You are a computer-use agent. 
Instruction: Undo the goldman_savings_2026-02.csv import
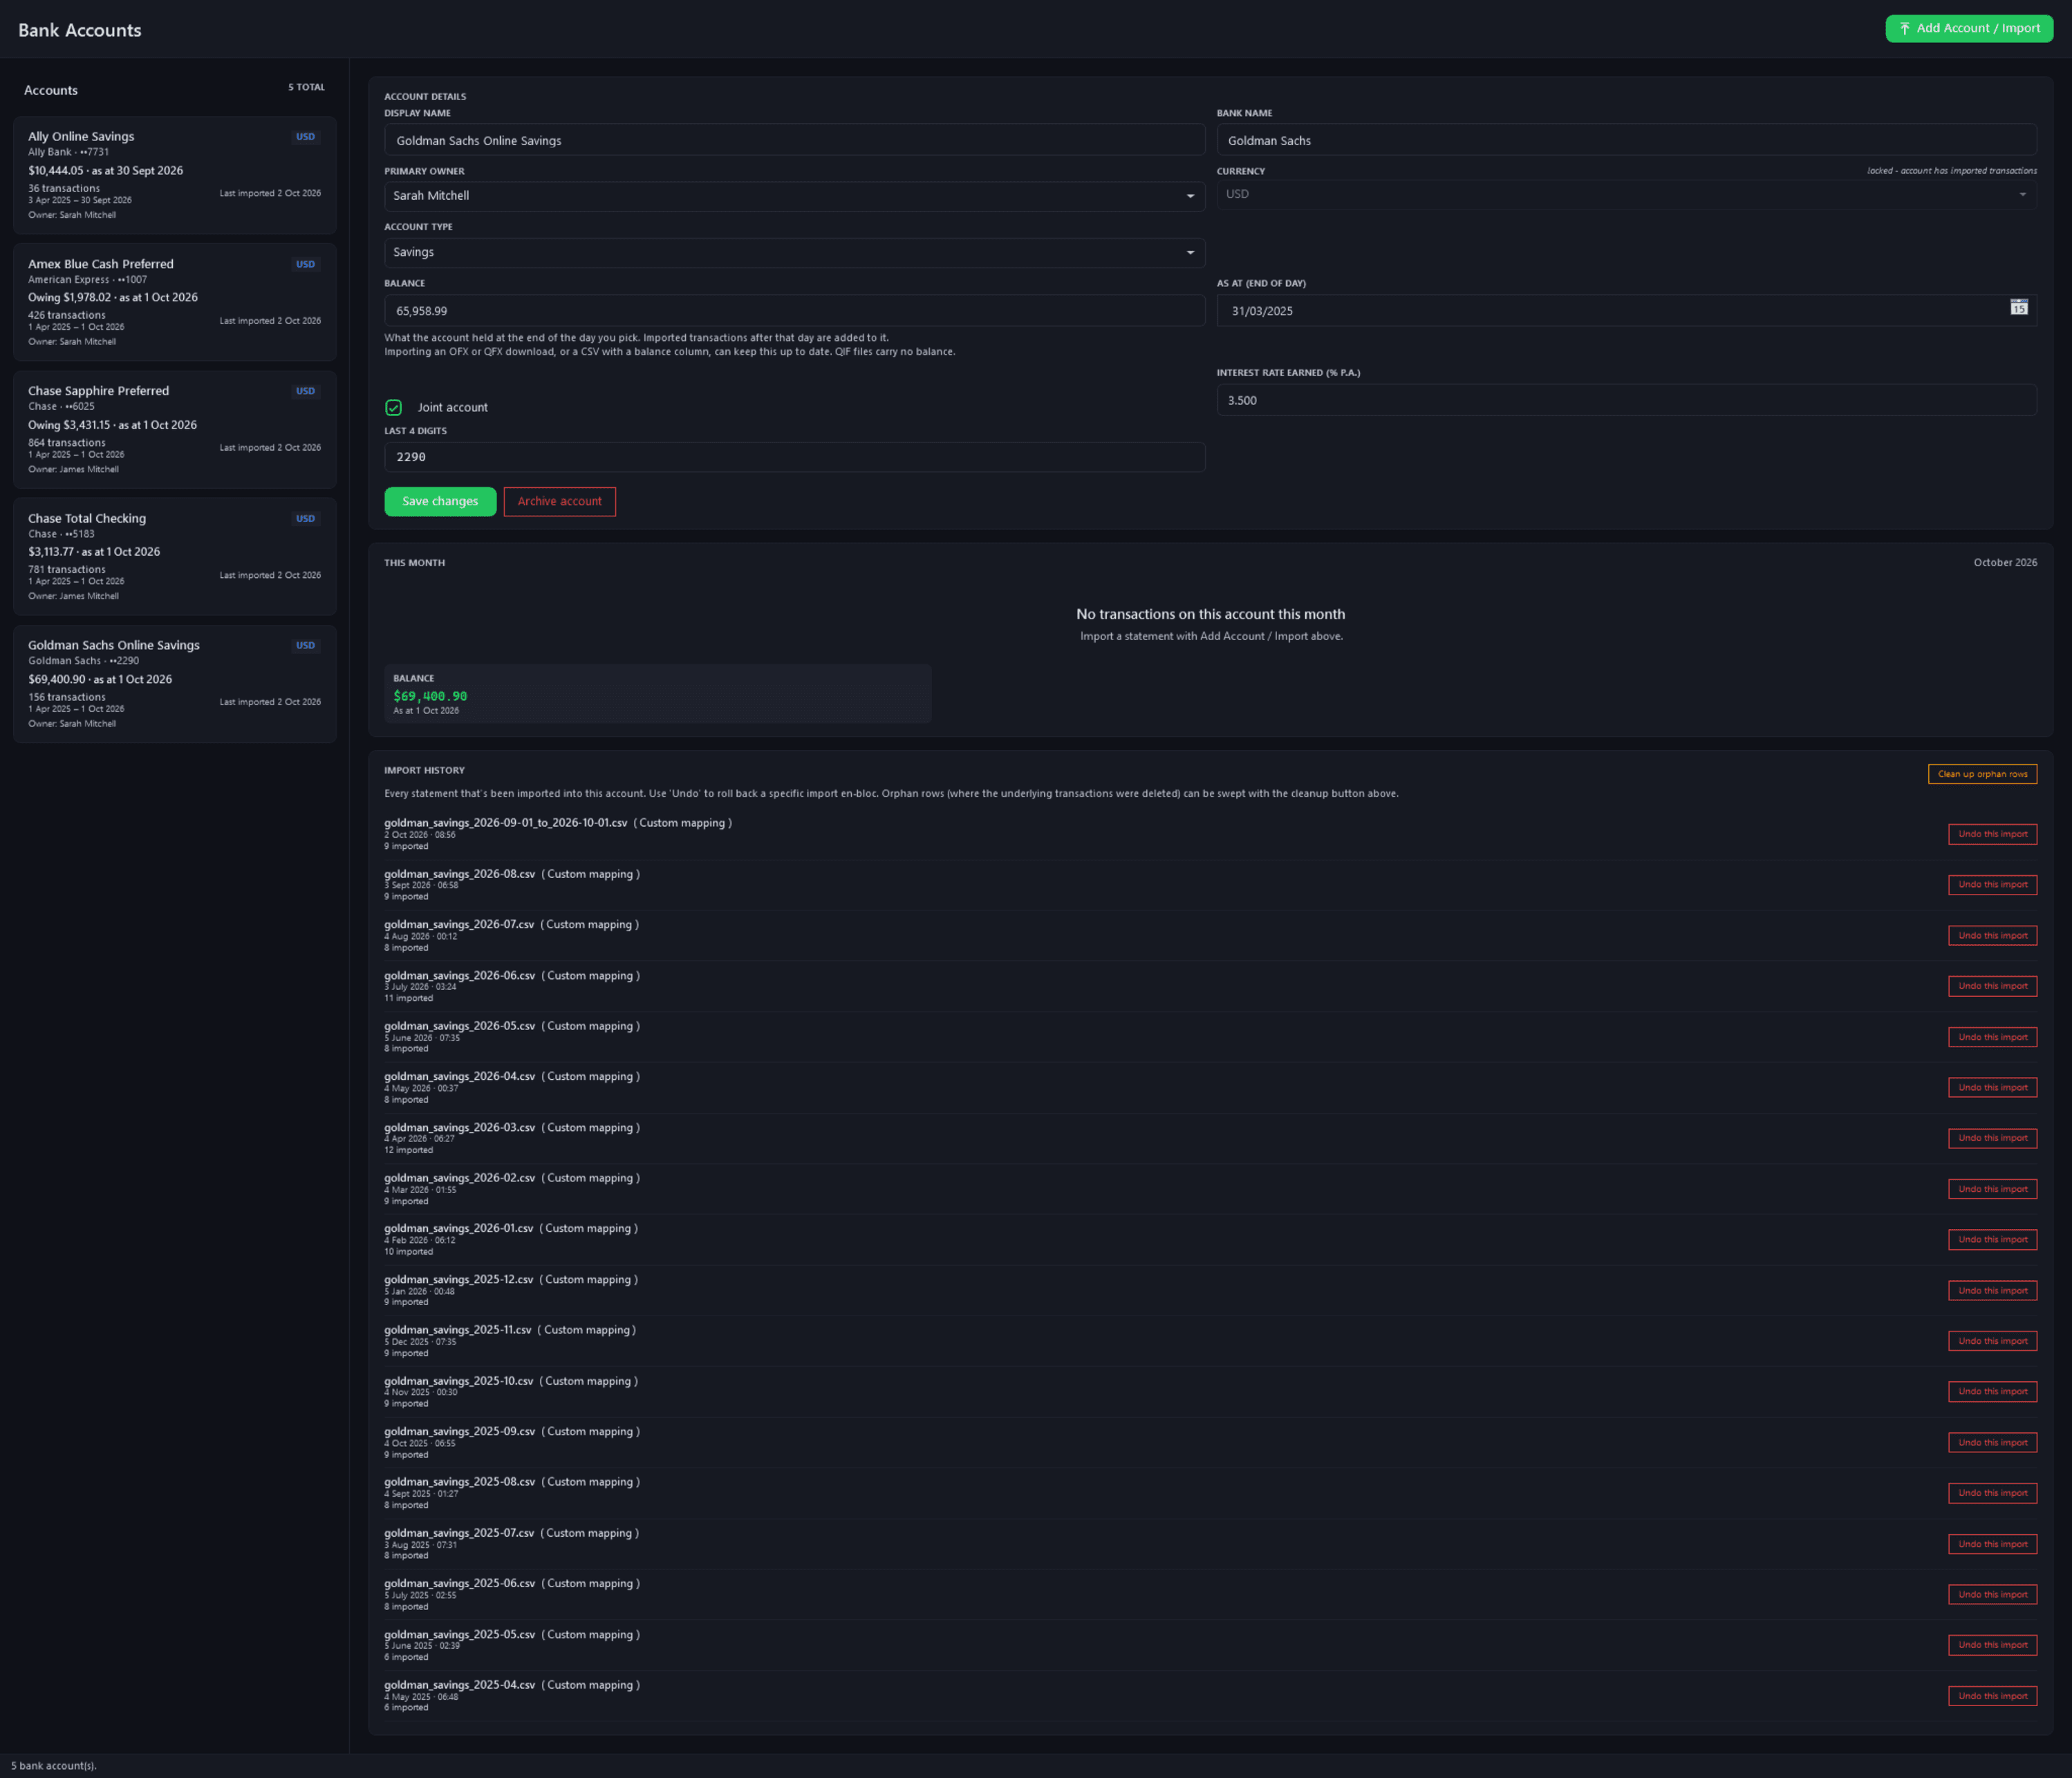[1992, 1189]
